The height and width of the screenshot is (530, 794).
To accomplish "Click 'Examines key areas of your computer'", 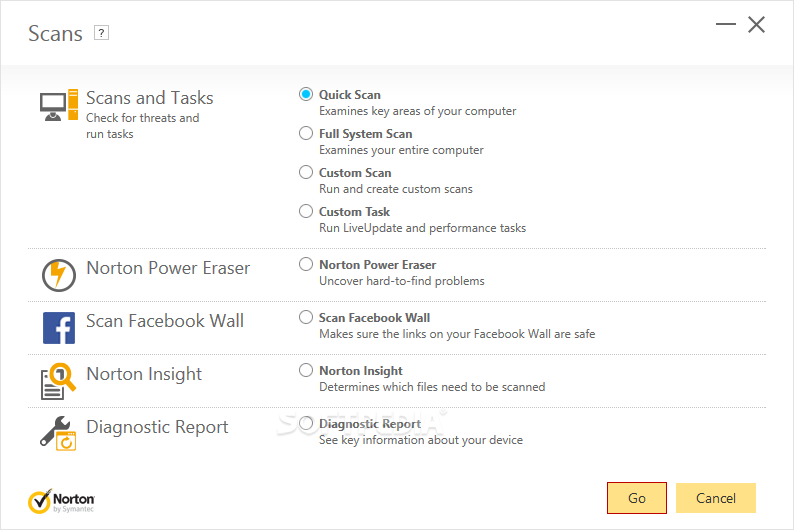I will pyautogui.click(x=418, y=111).
